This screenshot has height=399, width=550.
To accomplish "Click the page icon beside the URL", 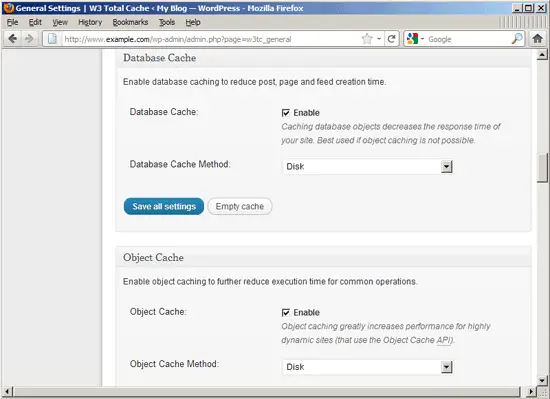I will point(52,39).
